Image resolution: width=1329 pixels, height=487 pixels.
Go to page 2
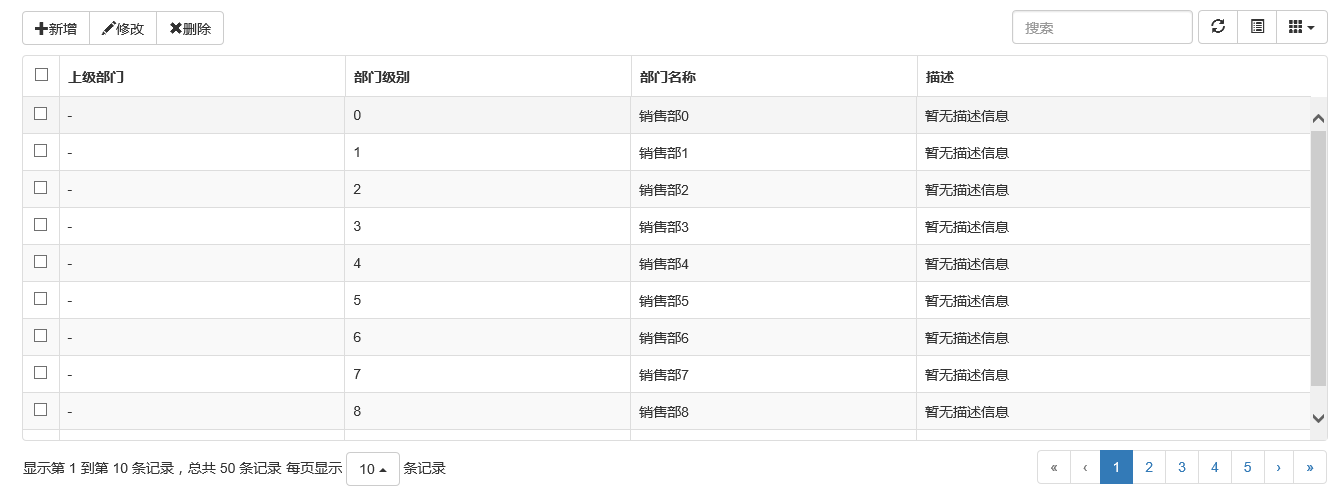pos(1149,467)
